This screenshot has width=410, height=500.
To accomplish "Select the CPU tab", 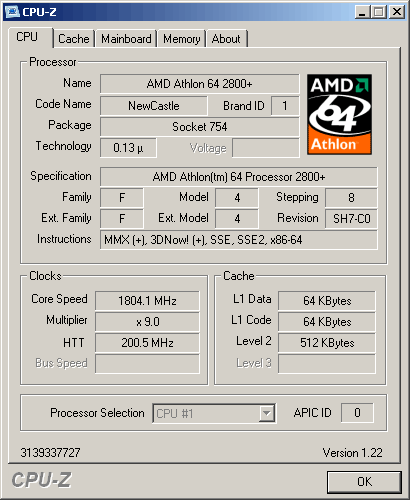I will [27, 37].
